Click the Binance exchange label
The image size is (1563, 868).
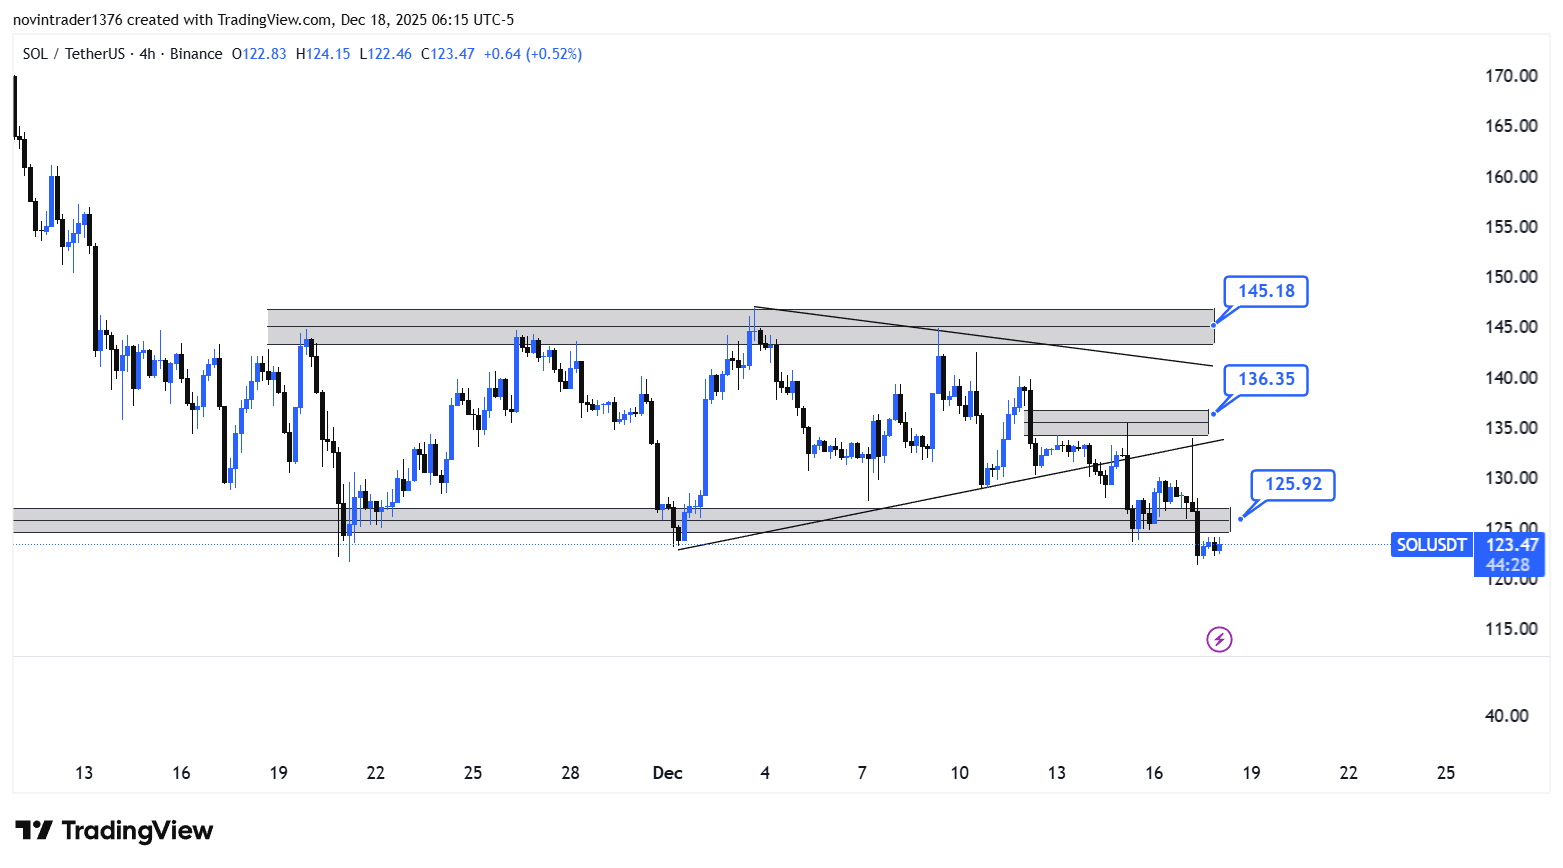tap(196, 54)
